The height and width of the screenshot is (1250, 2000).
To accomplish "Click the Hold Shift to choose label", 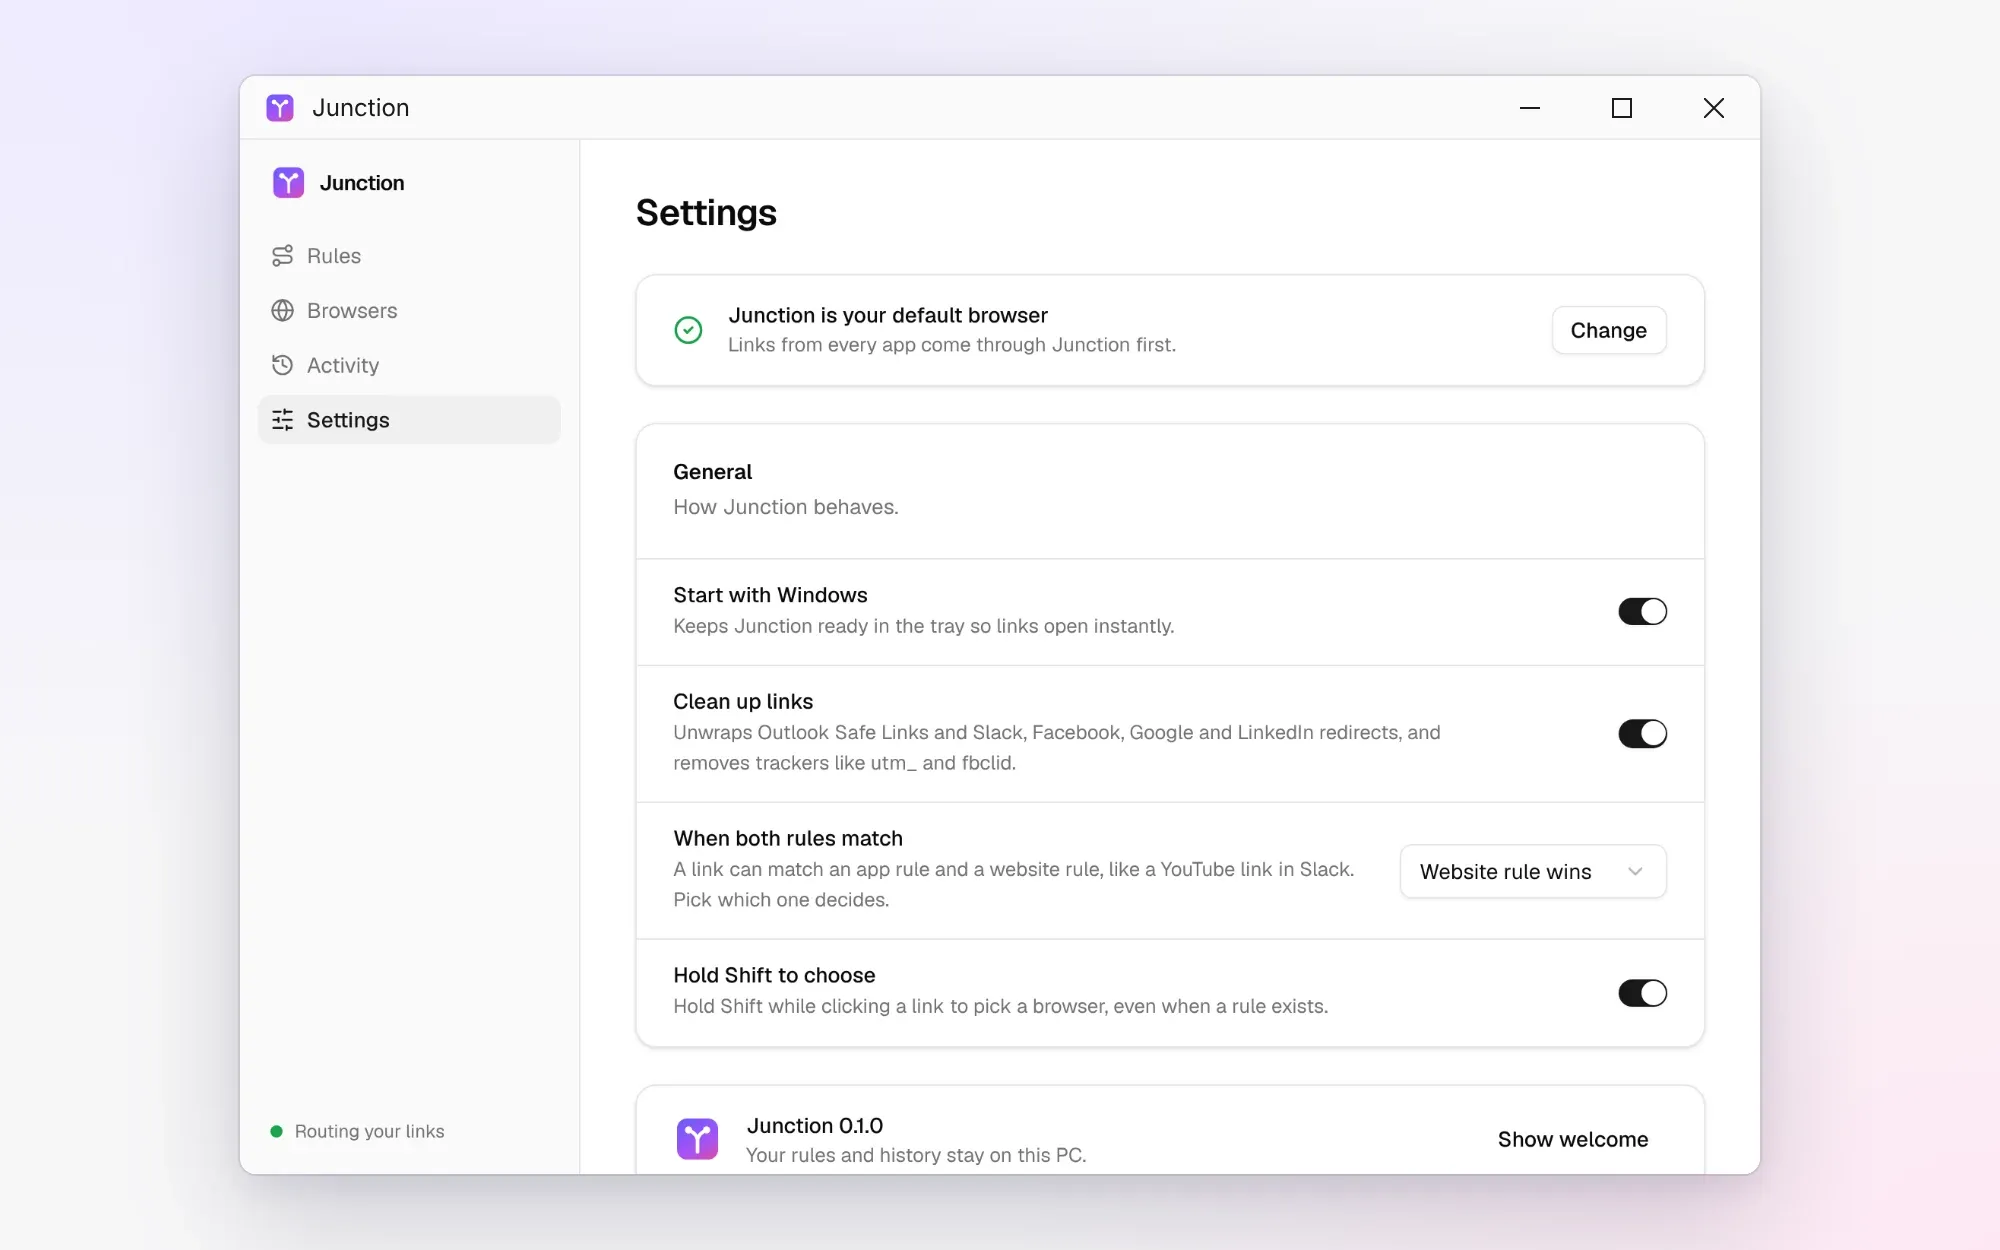I will 774,975.
